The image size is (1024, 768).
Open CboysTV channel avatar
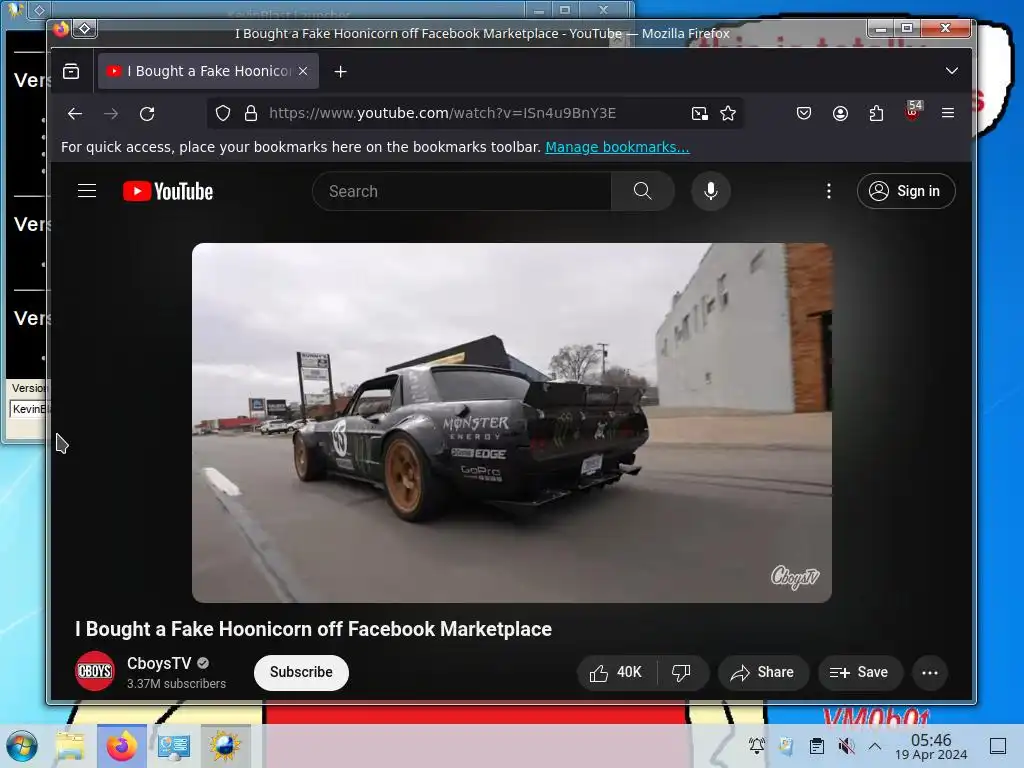click(x=95, y=671)
